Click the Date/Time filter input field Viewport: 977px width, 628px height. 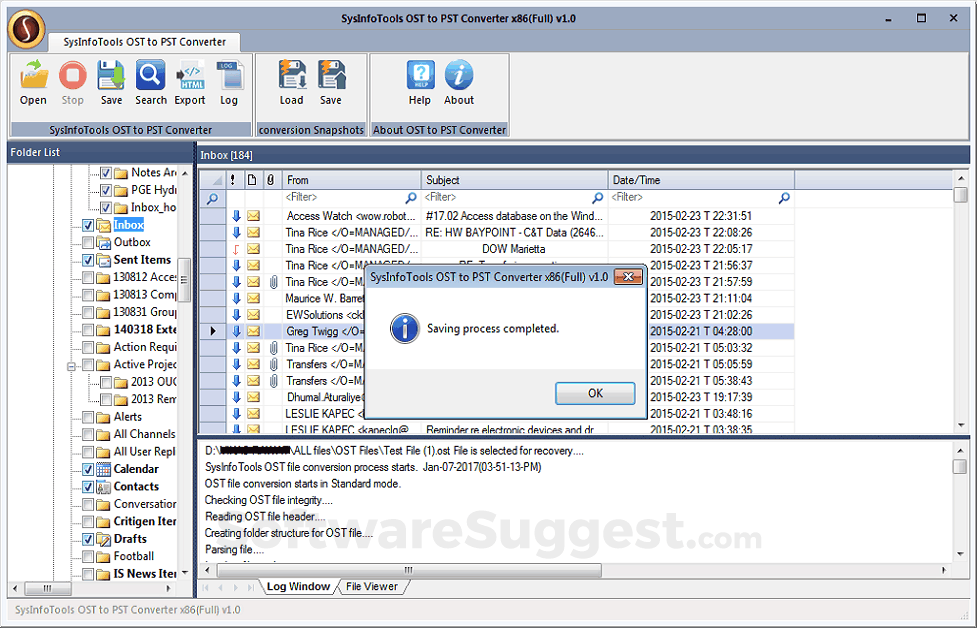(x=694, y=197)
